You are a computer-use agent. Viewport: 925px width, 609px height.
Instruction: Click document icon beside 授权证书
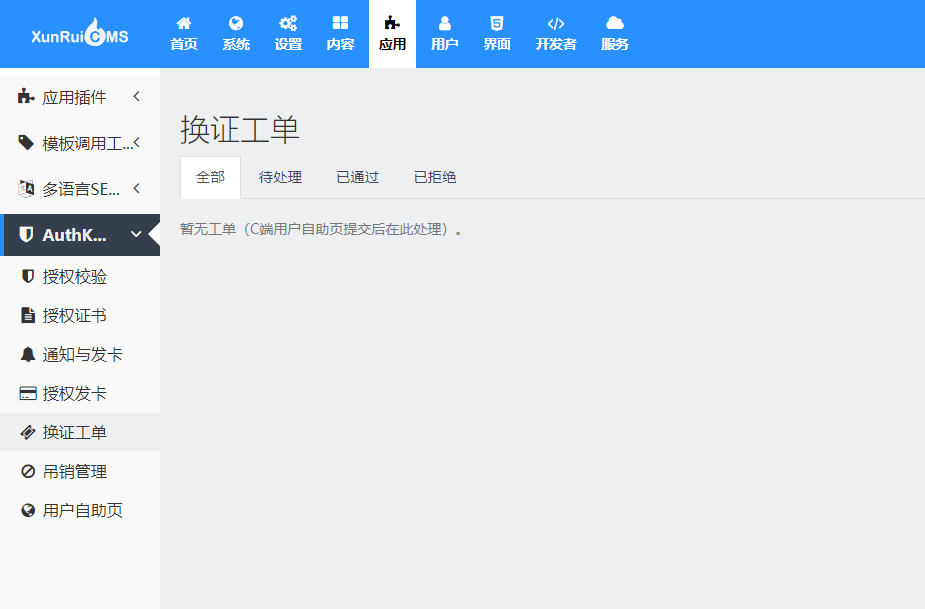point(28,315)
